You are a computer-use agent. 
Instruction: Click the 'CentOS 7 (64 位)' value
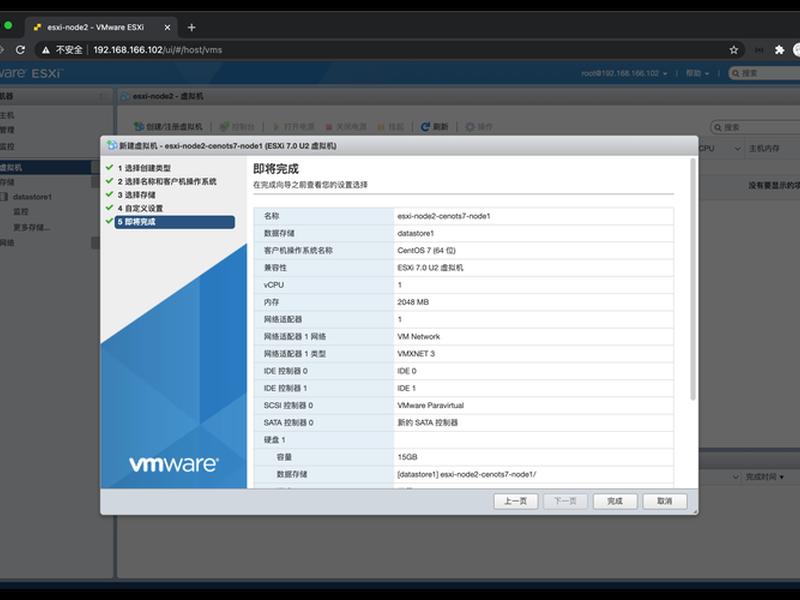tap(427, 251)
